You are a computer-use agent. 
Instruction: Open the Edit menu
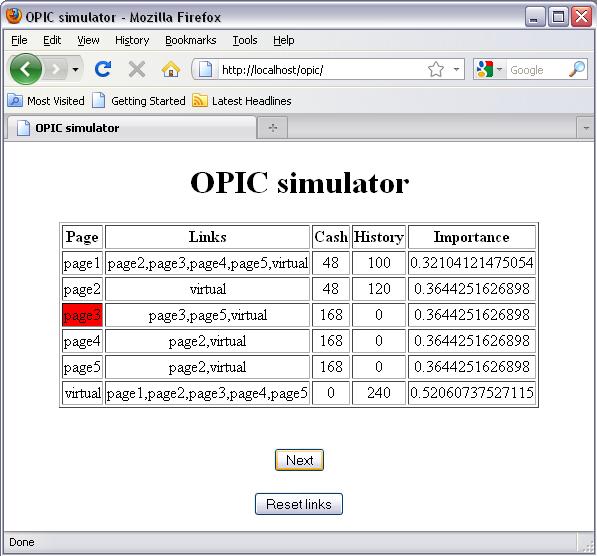(52, 40)
